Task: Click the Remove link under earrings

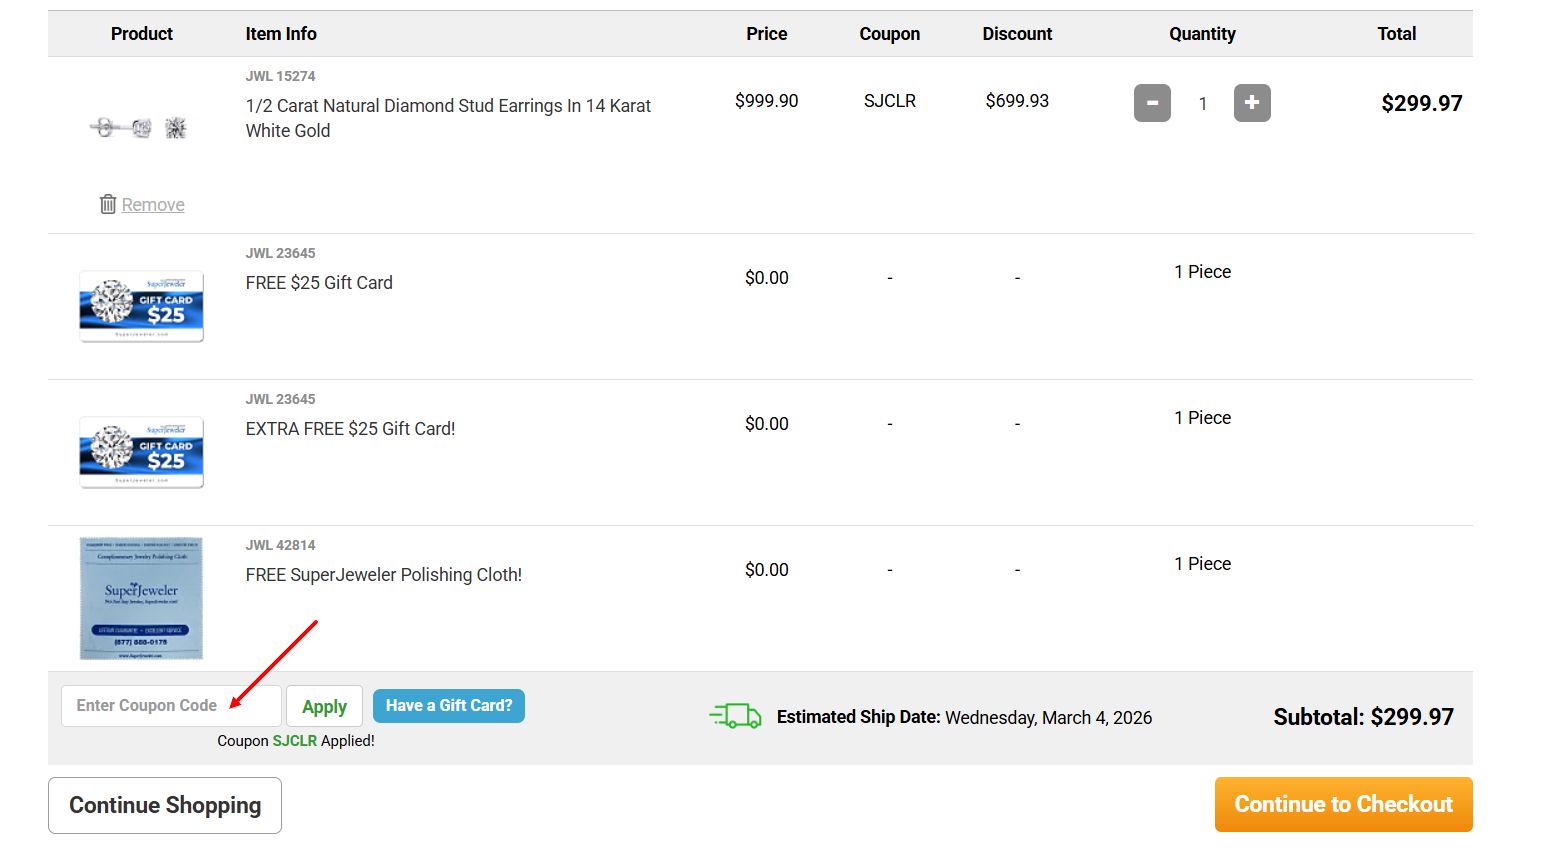Action: coord(153,203)
